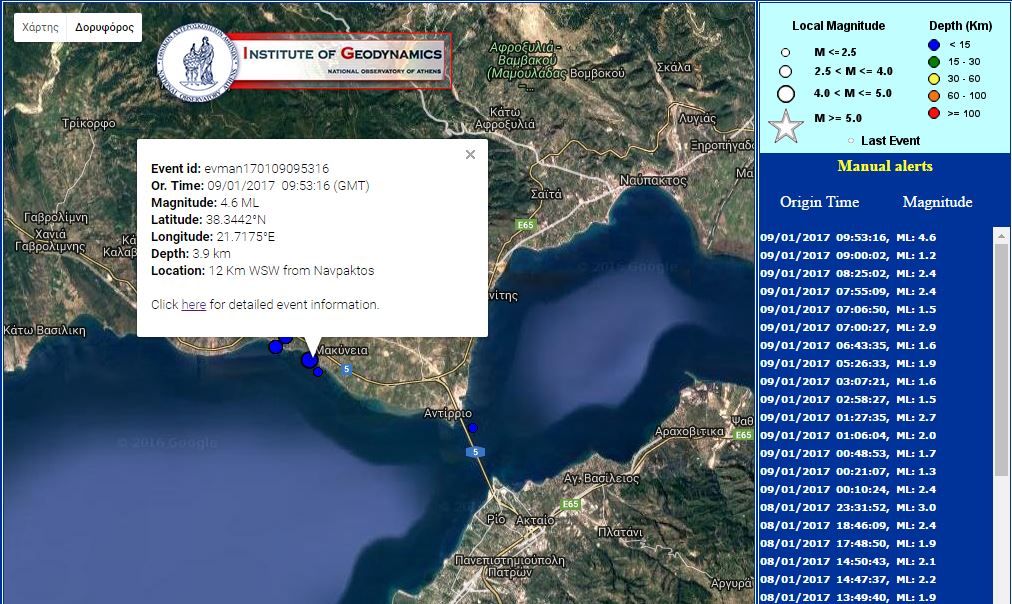This screenshot has height=604, width=1012.
Task: Open the 01:27:35 ML 2.7 alert entry
Action: 848,418
